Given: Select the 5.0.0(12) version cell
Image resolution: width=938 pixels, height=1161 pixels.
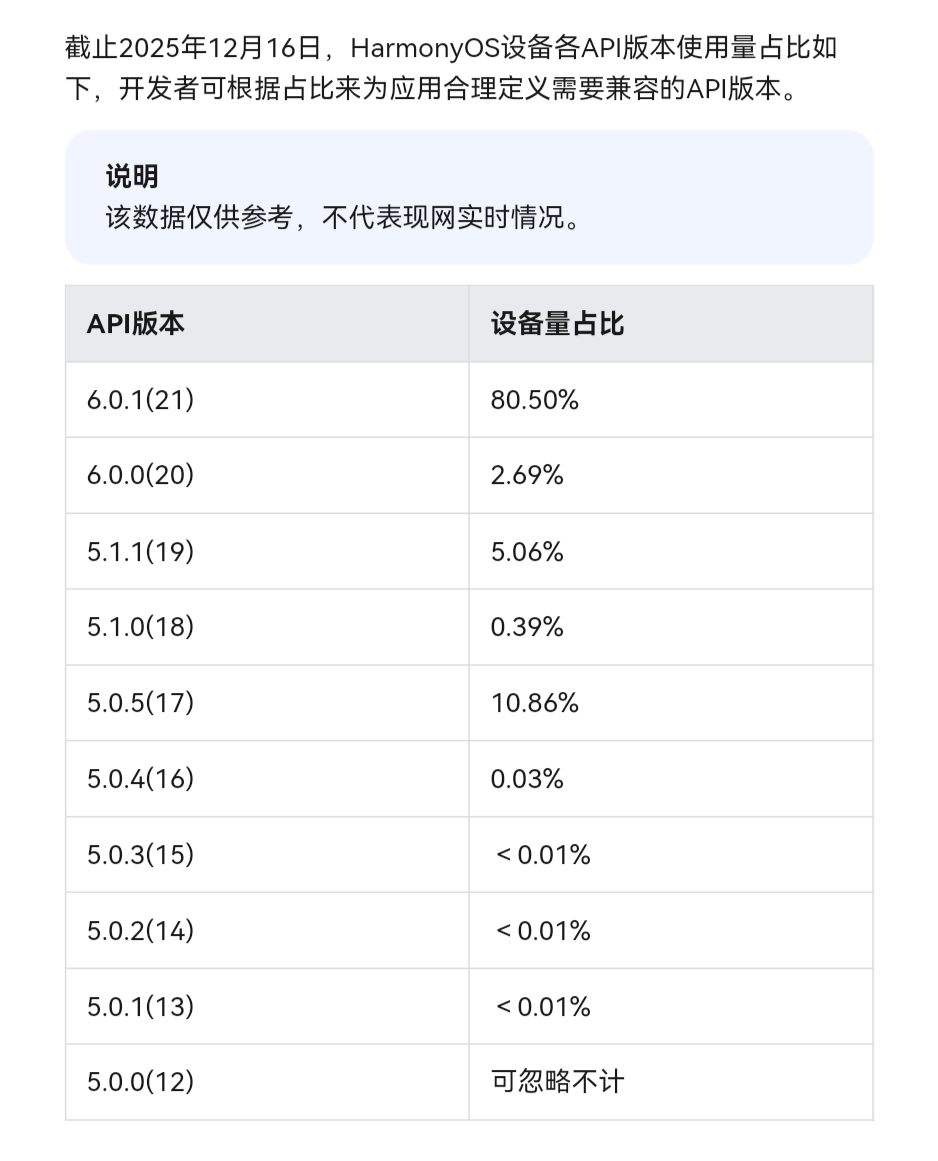Looking at the screenshot, I should pyautogui.click(x=140, y=1082).
